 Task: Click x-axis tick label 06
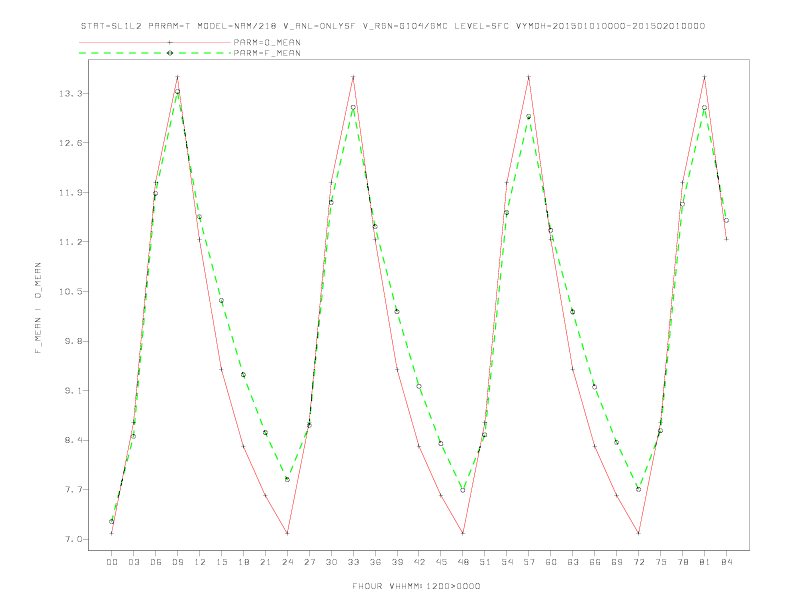156,562
